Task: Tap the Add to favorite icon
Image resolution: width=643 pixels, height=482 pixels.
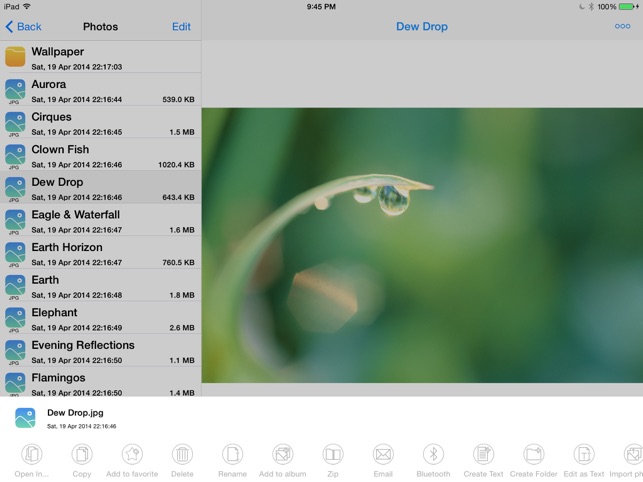Action: point(132,455)
